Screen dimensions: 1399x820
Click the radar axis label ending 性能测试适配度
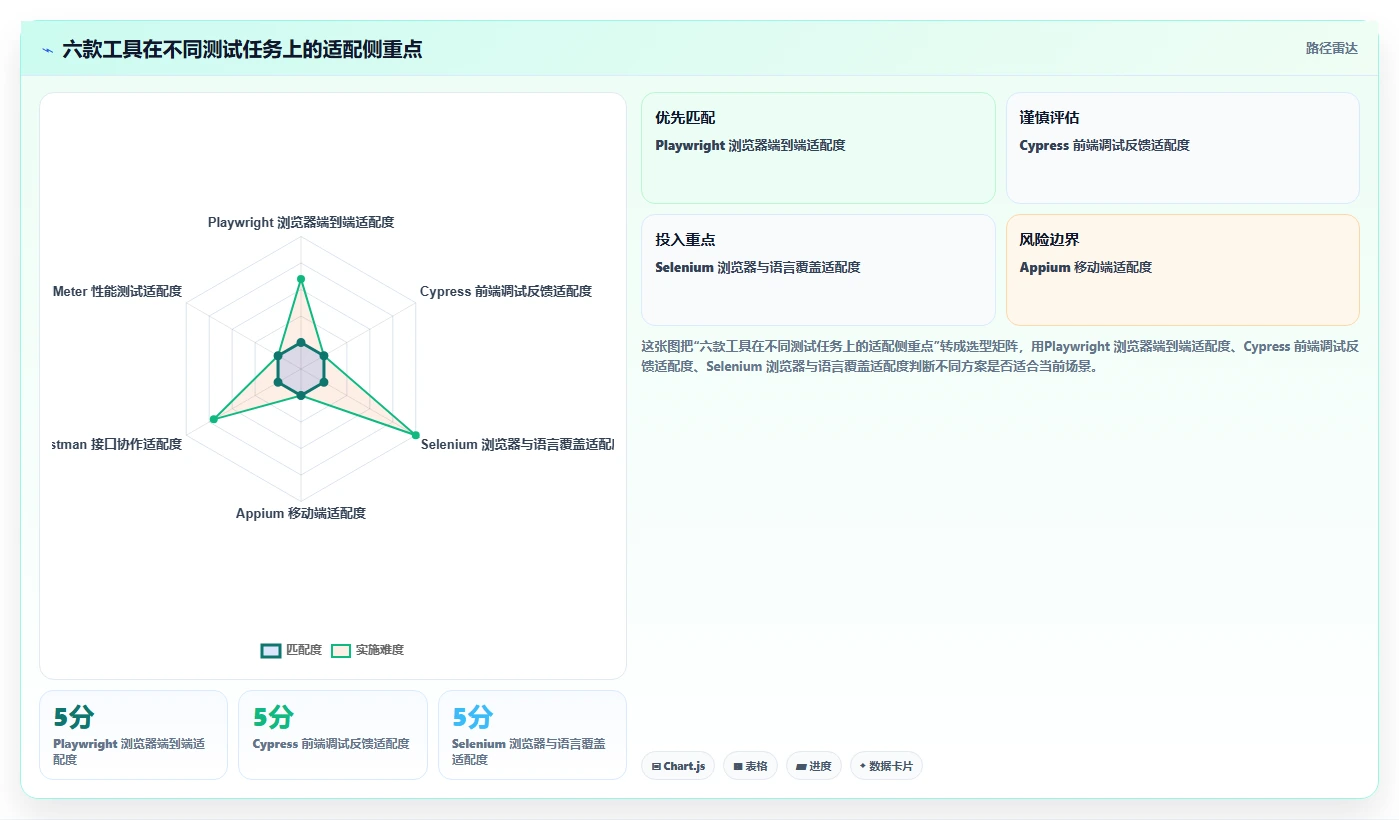(117, 291)
